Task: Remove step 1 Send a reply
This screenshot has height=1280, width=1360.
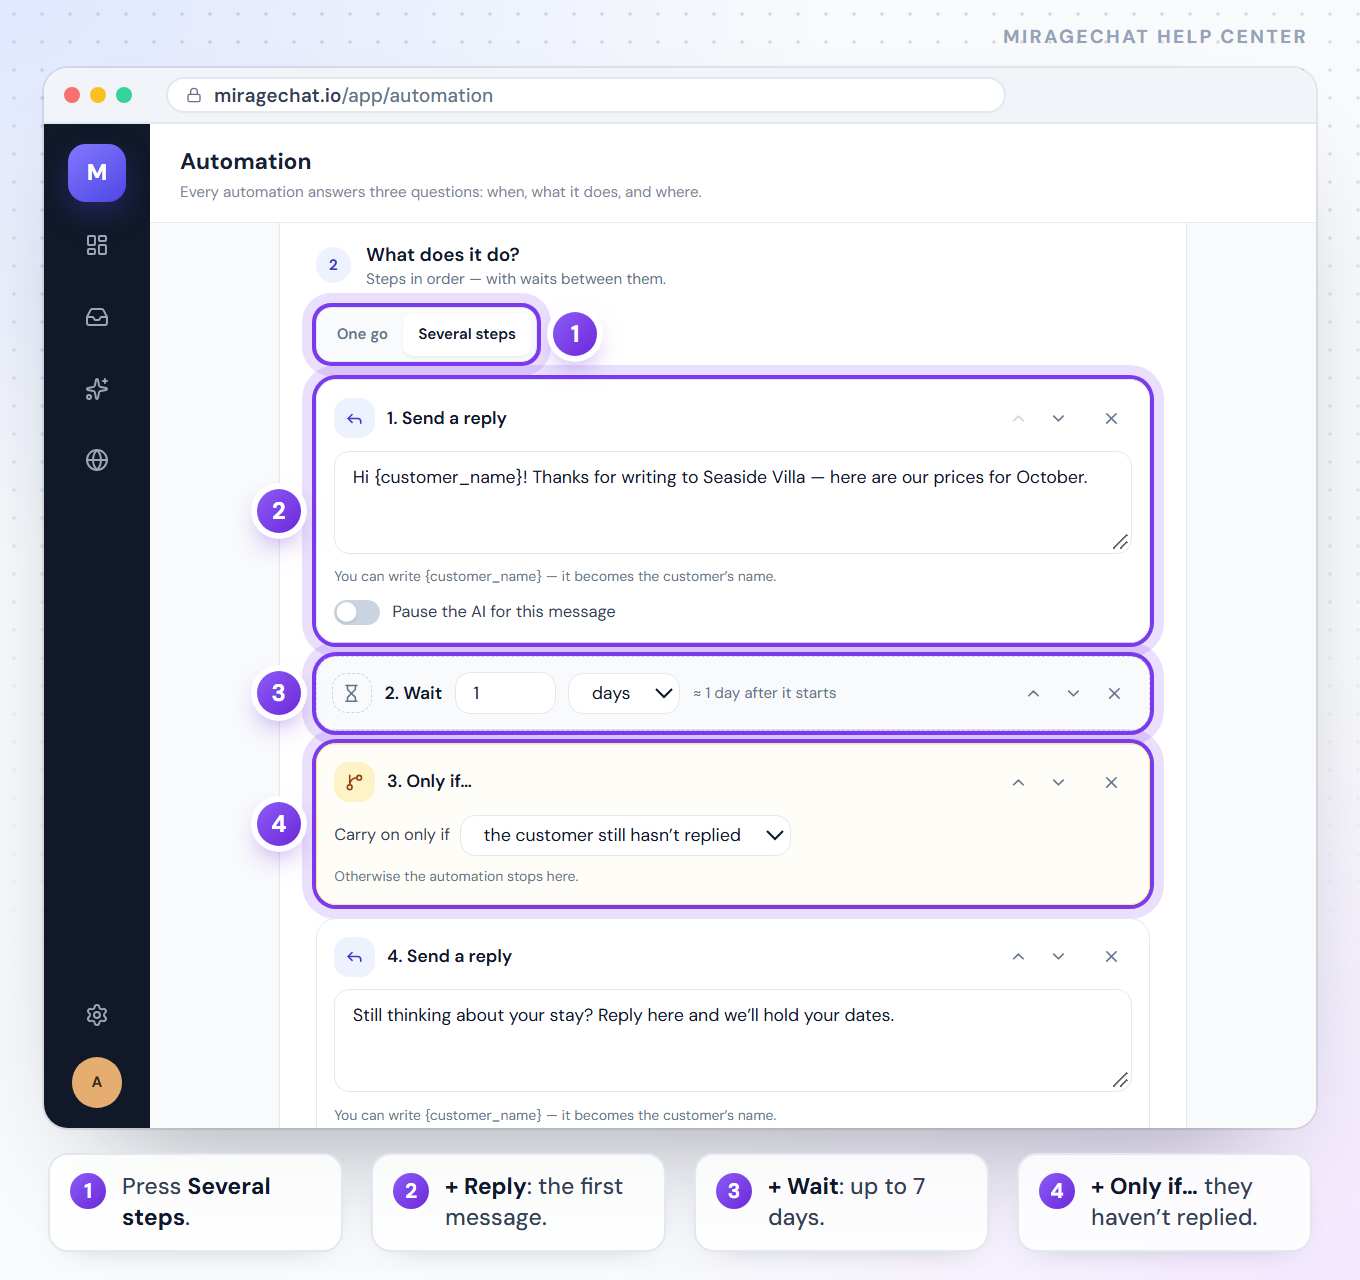Action: click(x=1111, y=419)
